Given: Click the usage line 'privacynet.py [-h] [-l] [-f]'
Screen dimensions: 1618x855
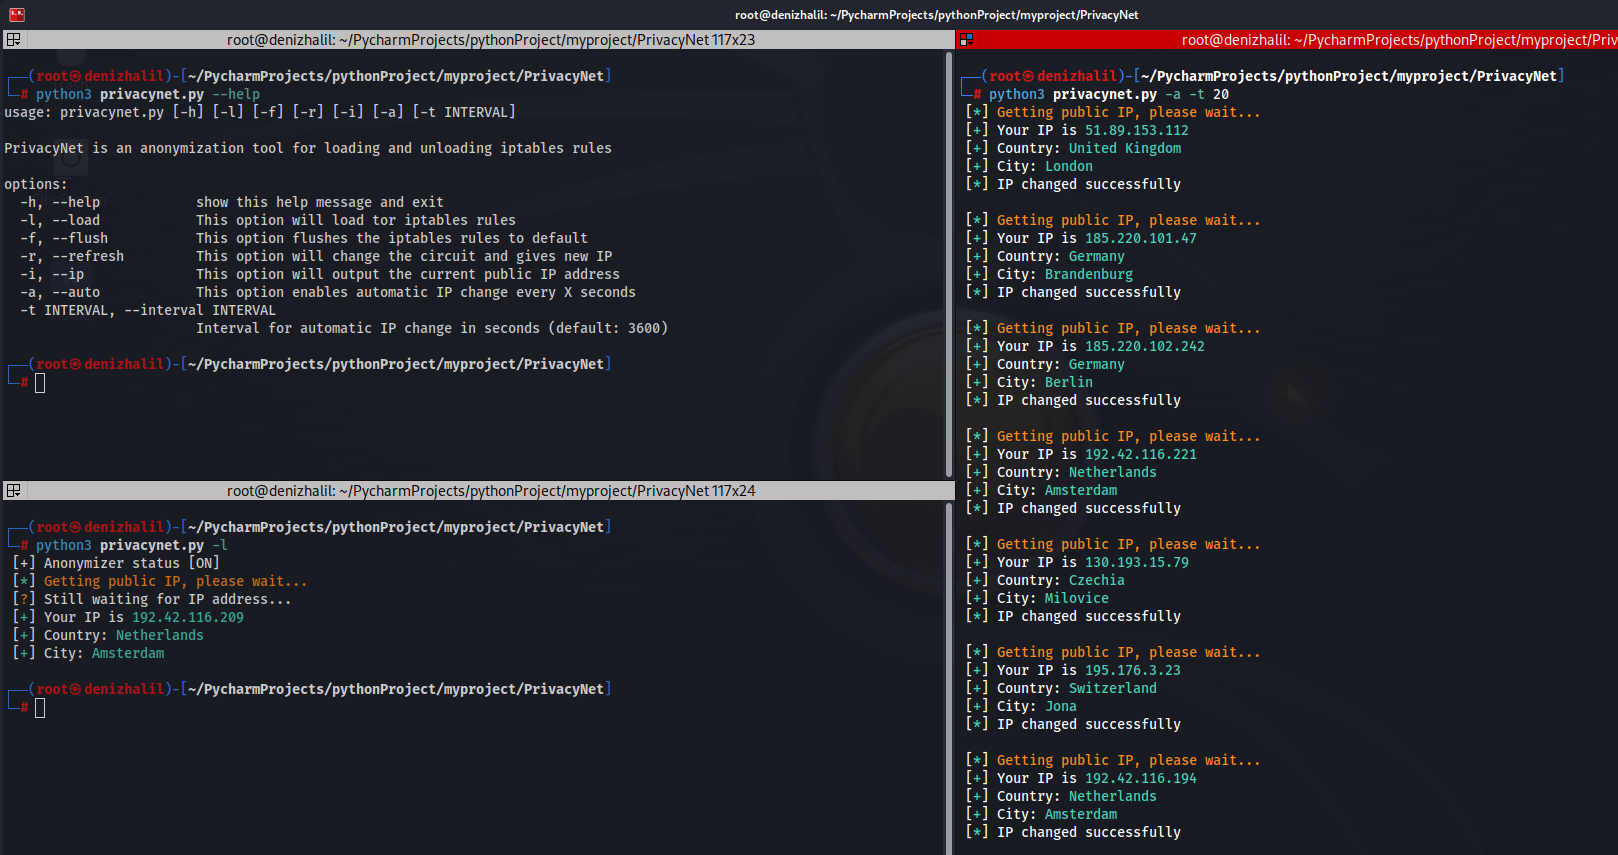Looking at the screenshot, I should coord(260,112).
